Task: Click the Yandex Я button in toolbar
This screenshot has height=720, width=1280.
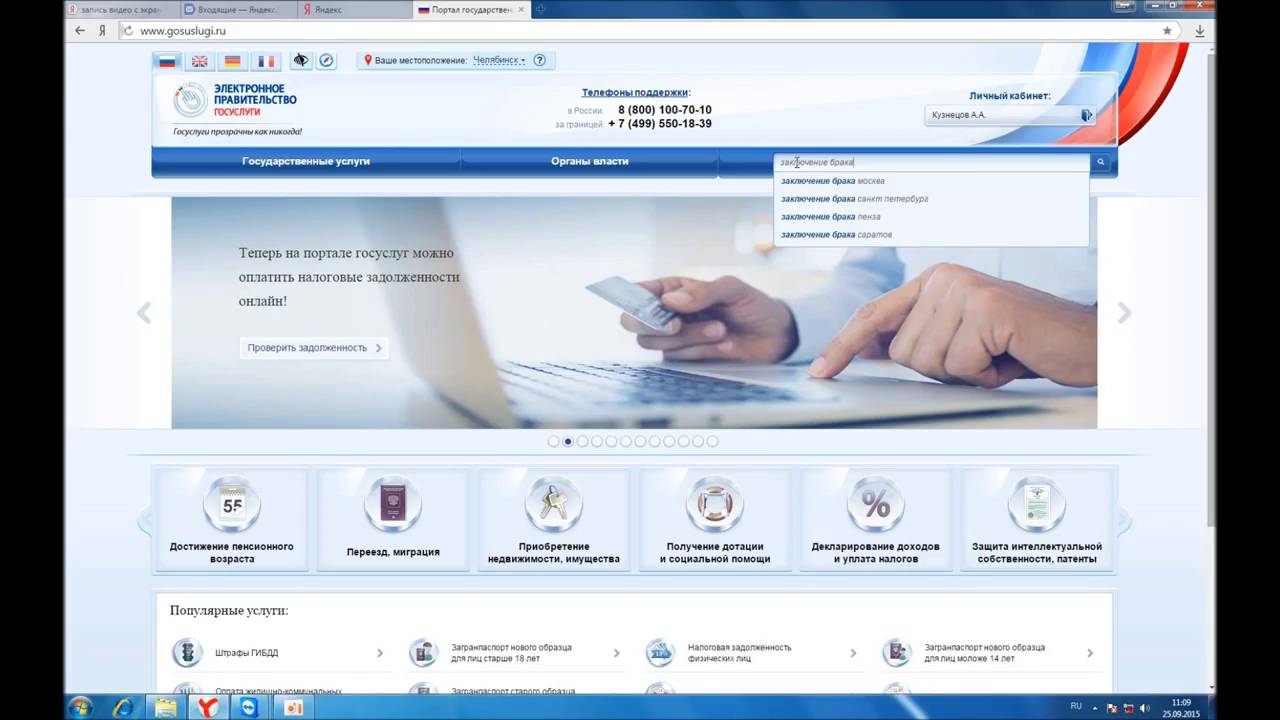Action: [x=102, y=31]
